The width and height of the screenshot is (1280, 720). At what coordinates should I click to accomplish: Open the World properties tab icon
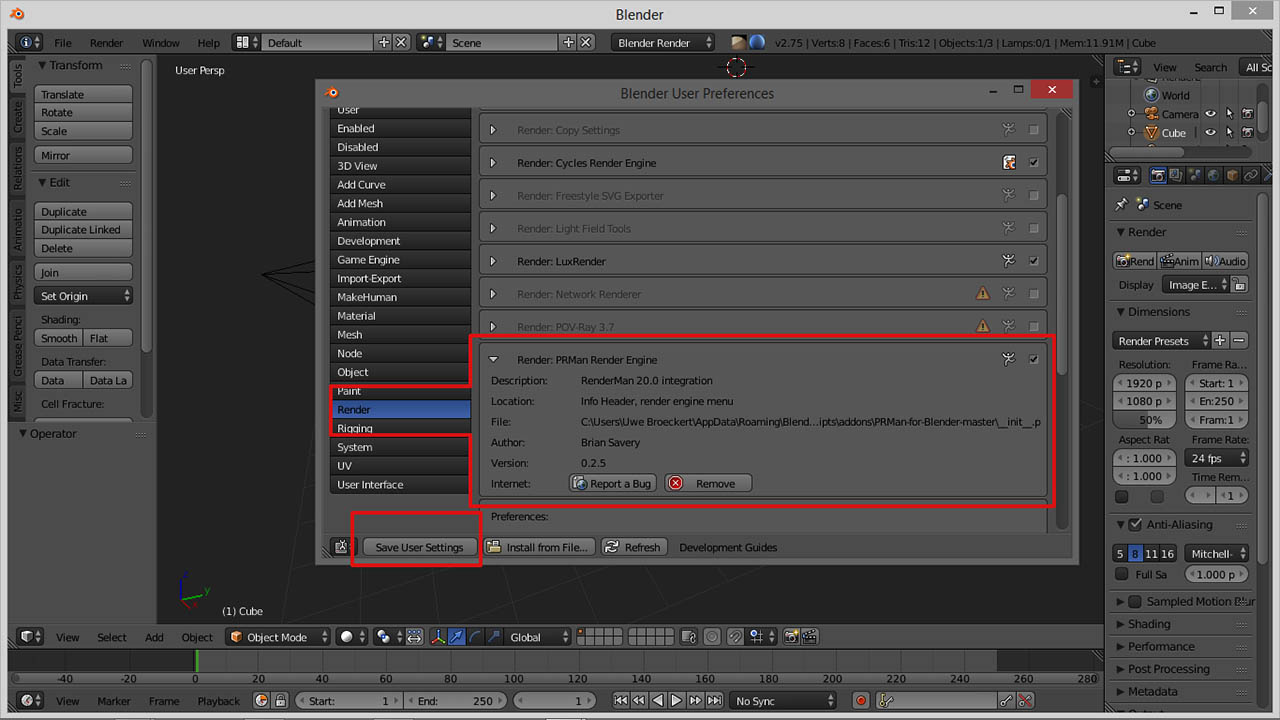pos(1213,176)
